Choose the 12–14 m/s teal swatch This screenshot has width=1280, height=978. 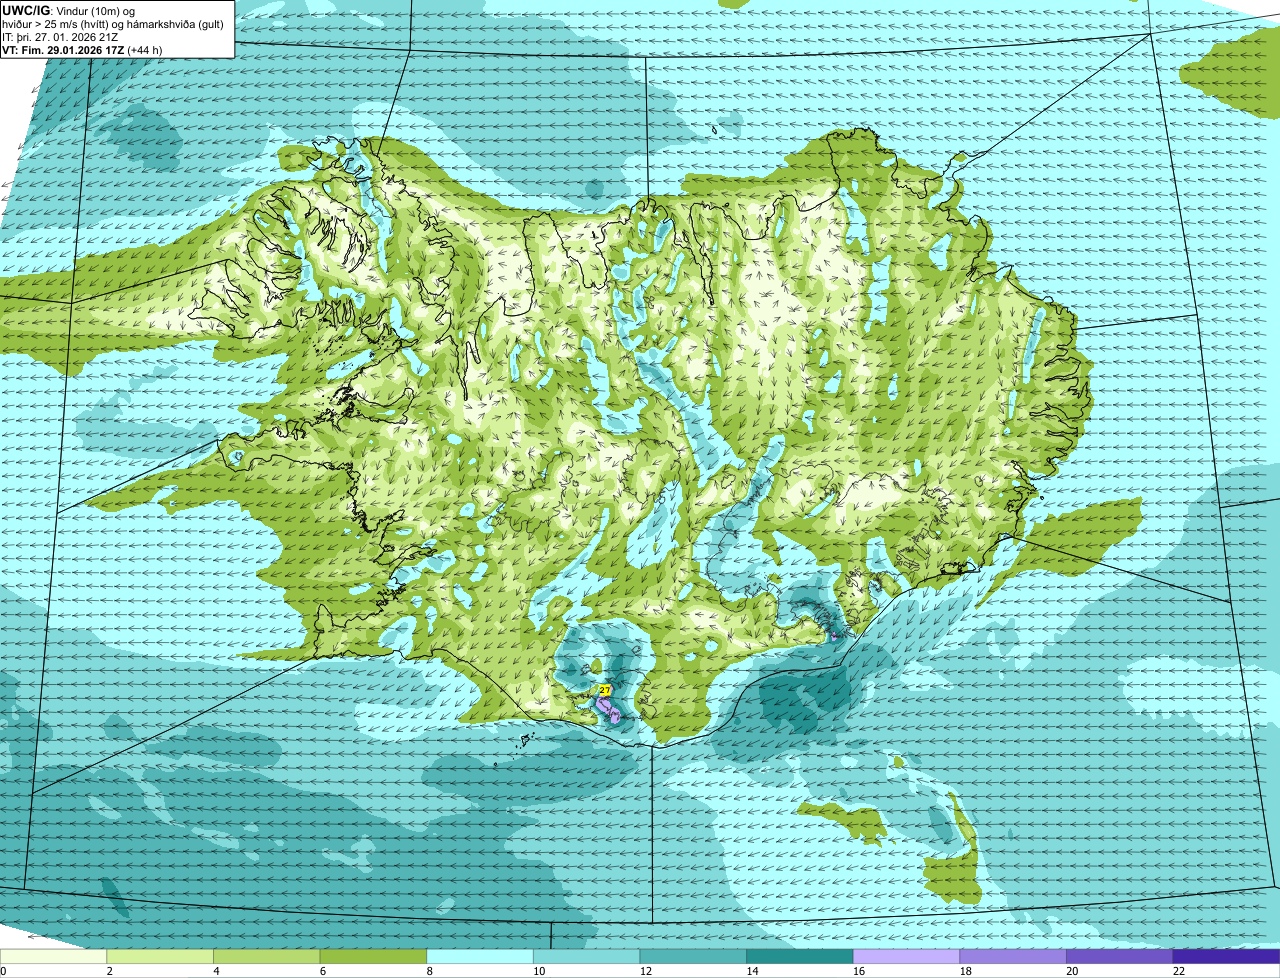[x=693, y=956]
